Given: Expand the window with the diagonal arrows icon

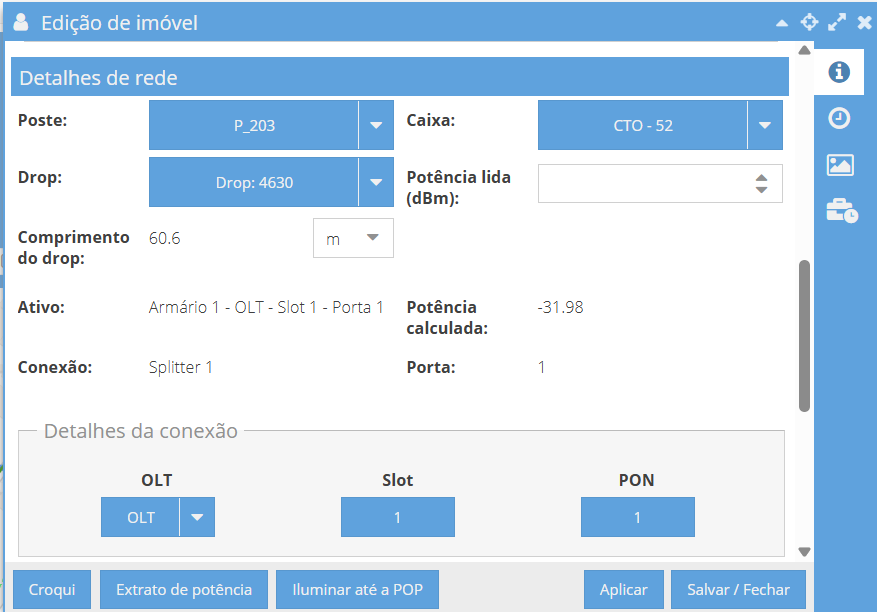Looking at the screenshot, I should coord(837,22).
